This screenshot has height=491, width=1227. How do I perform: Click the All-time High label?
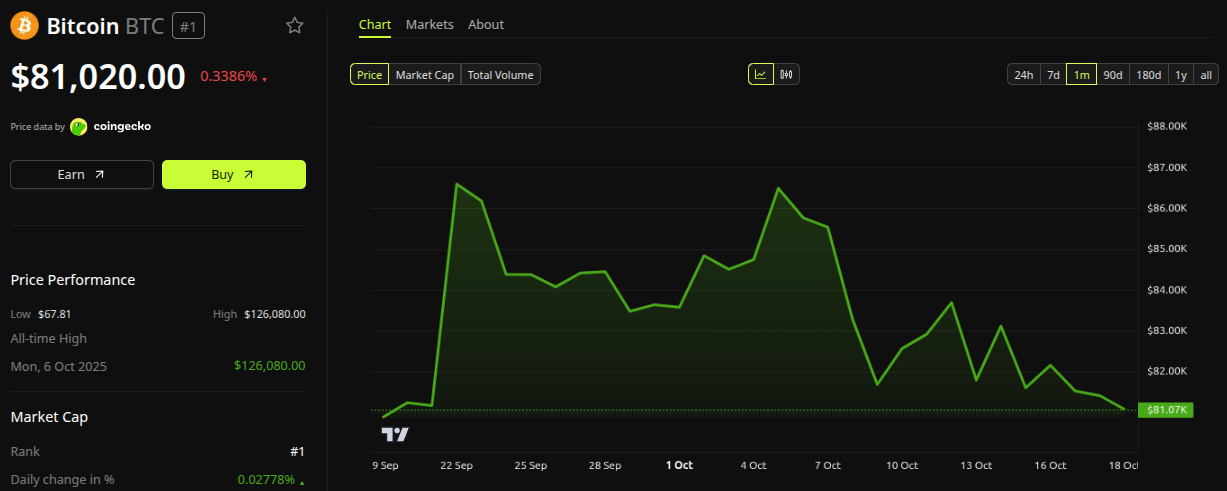click(x=48, y=339)
